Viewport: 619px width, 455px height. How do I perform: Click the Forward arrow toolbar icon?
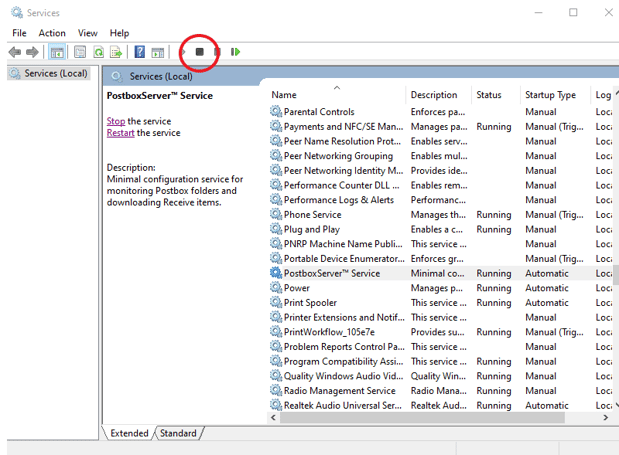coord(32,52)
